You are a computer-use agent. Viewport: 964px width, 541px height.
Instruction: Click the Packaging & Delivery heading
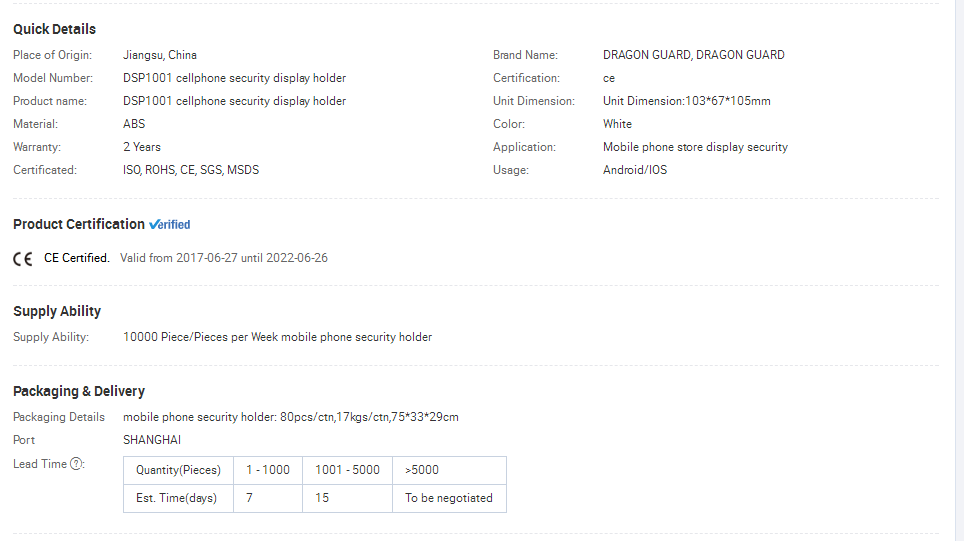79,391
